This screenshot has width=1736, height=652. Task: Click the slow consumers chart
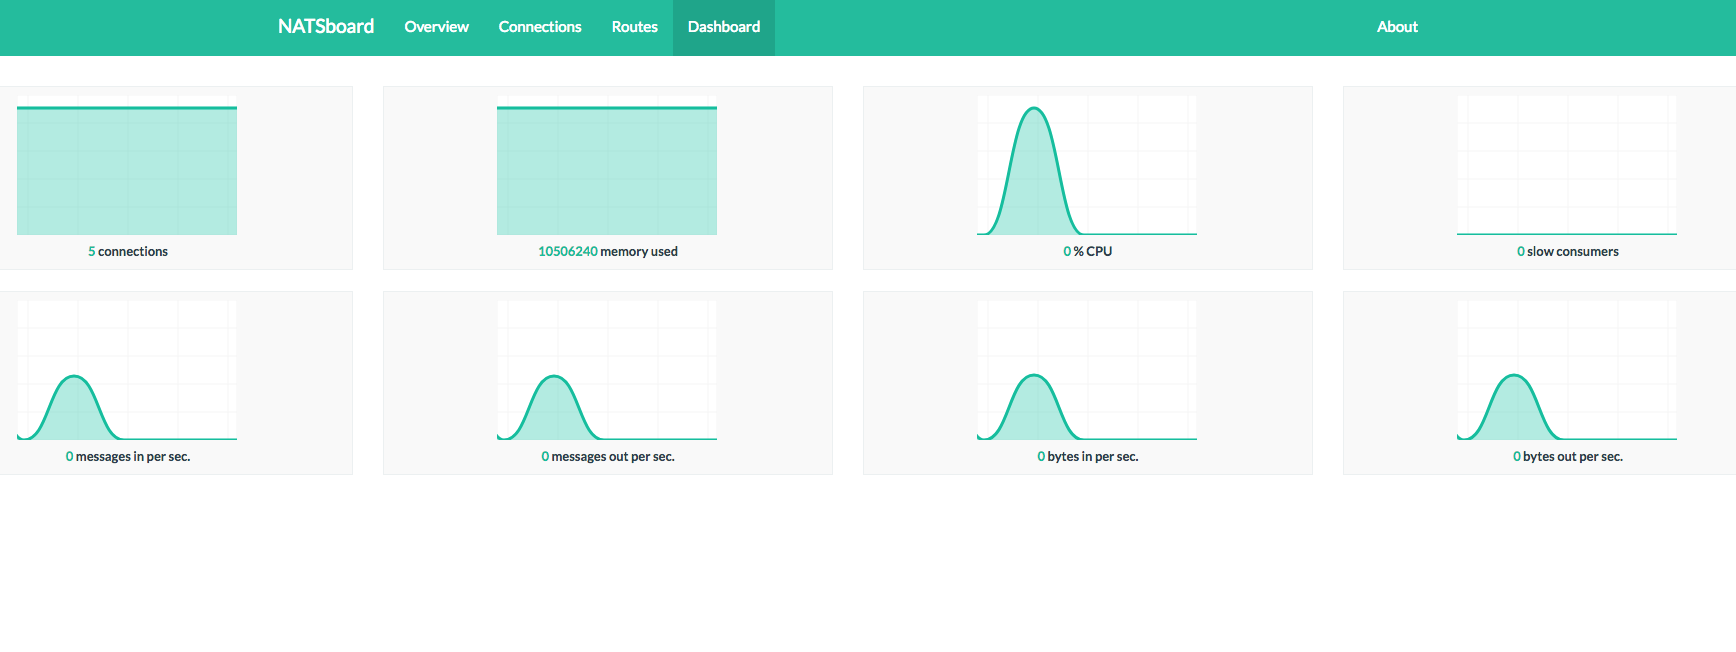(1567, 166)
